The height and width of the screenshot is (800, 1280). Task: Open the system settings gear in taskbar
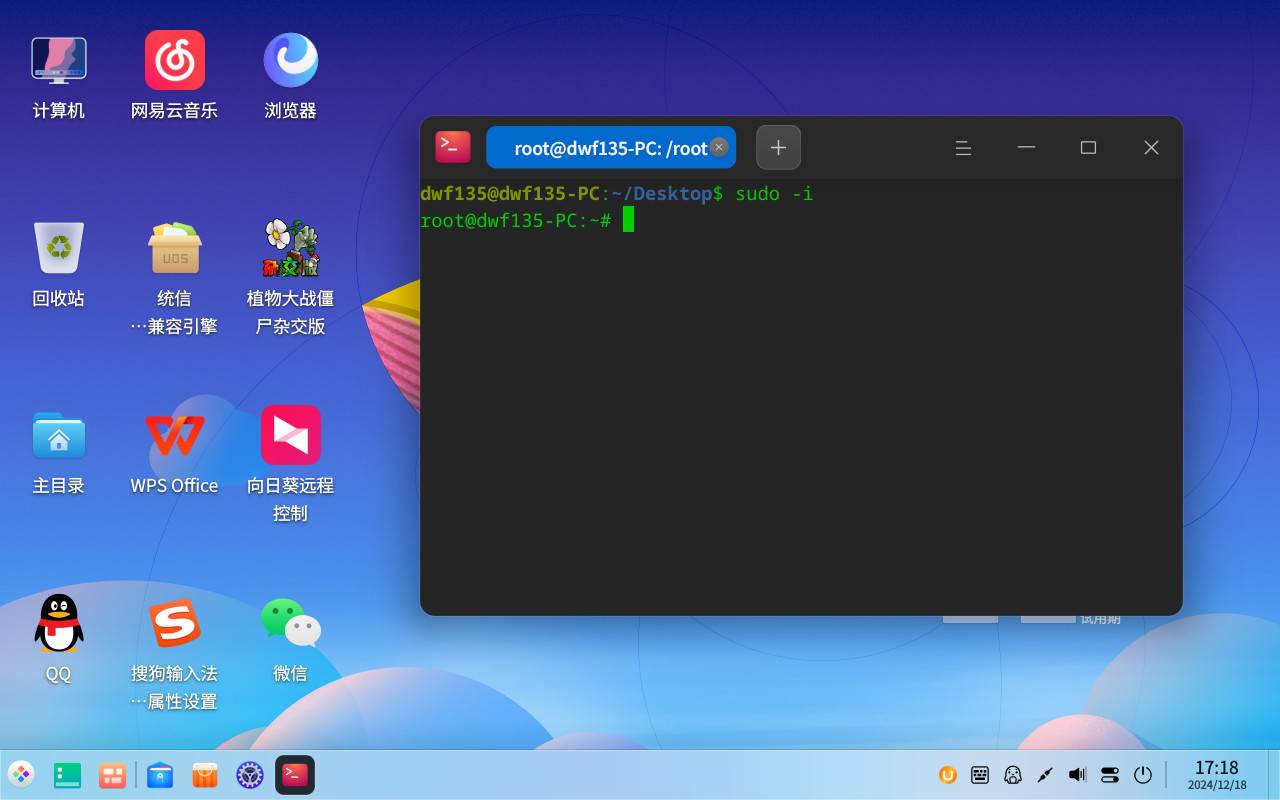click(249, 774)
